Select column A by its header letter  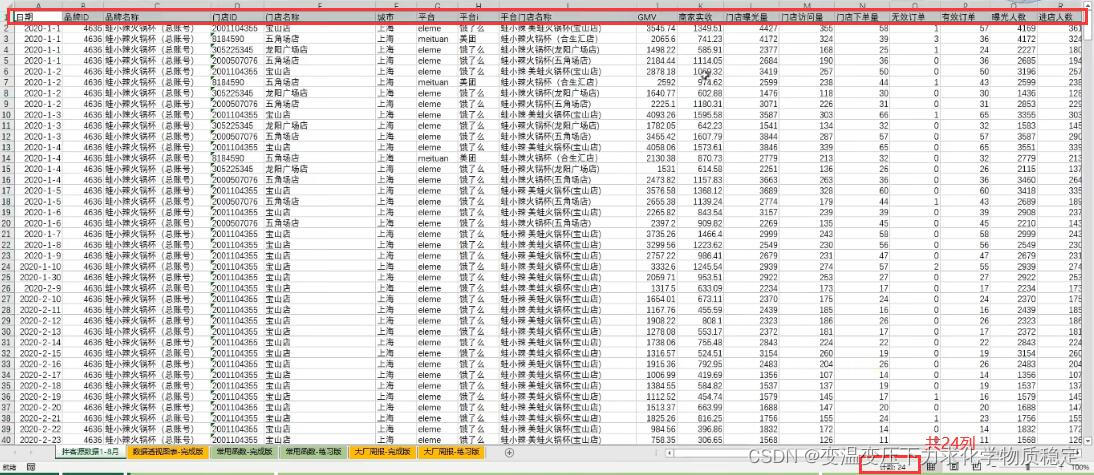tap(37, 5)
